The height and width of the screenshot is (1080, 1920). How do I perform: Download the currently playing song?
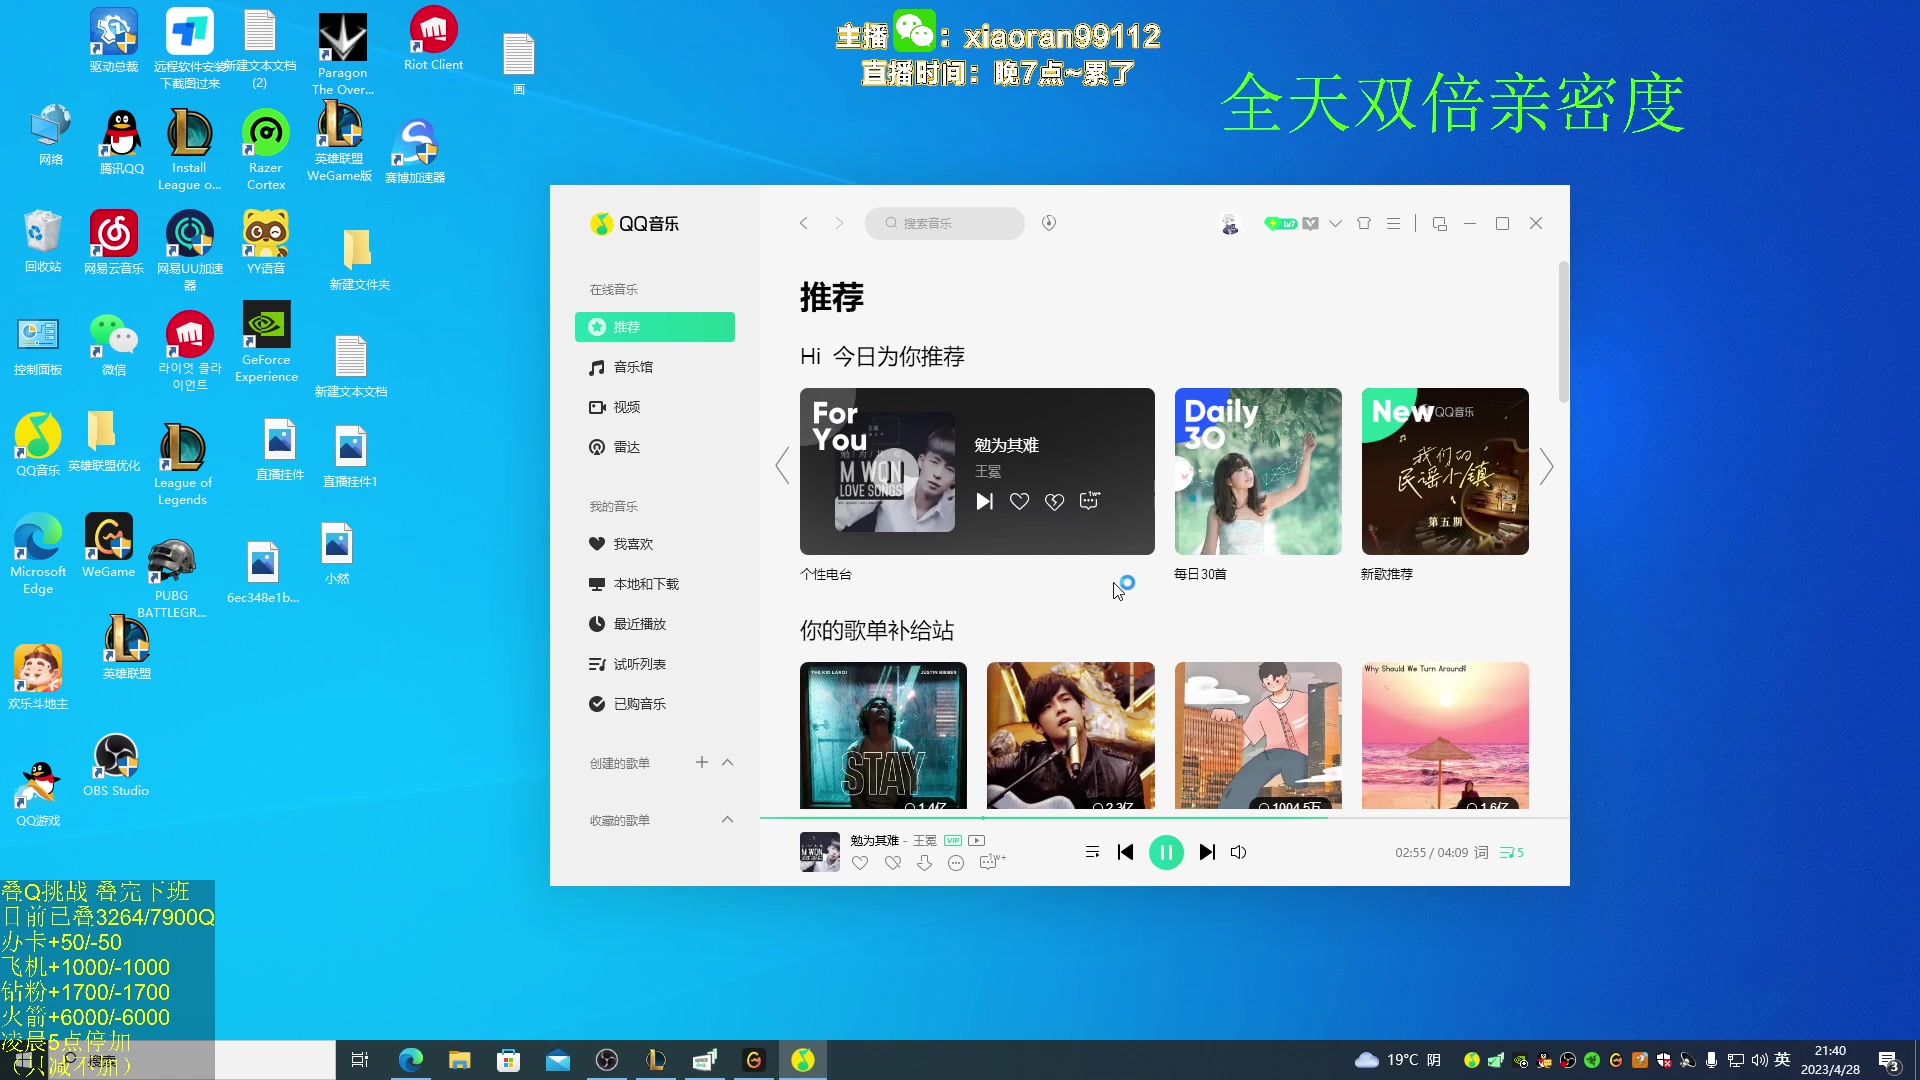(924, 863)
